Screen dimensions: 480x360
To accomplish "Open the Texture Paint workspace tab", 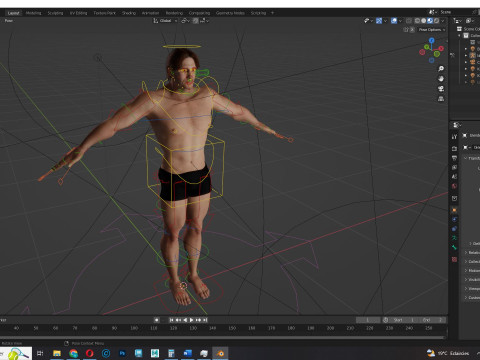I will tap(104, 13).
